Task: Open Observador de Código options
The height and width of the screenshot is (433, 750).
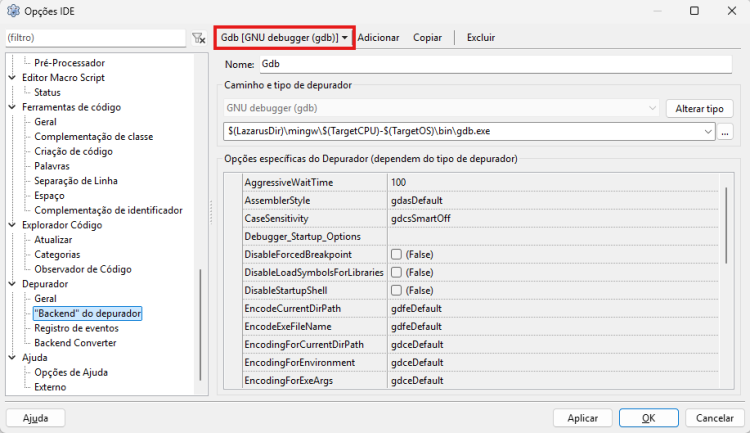Action: coord(83,269)
